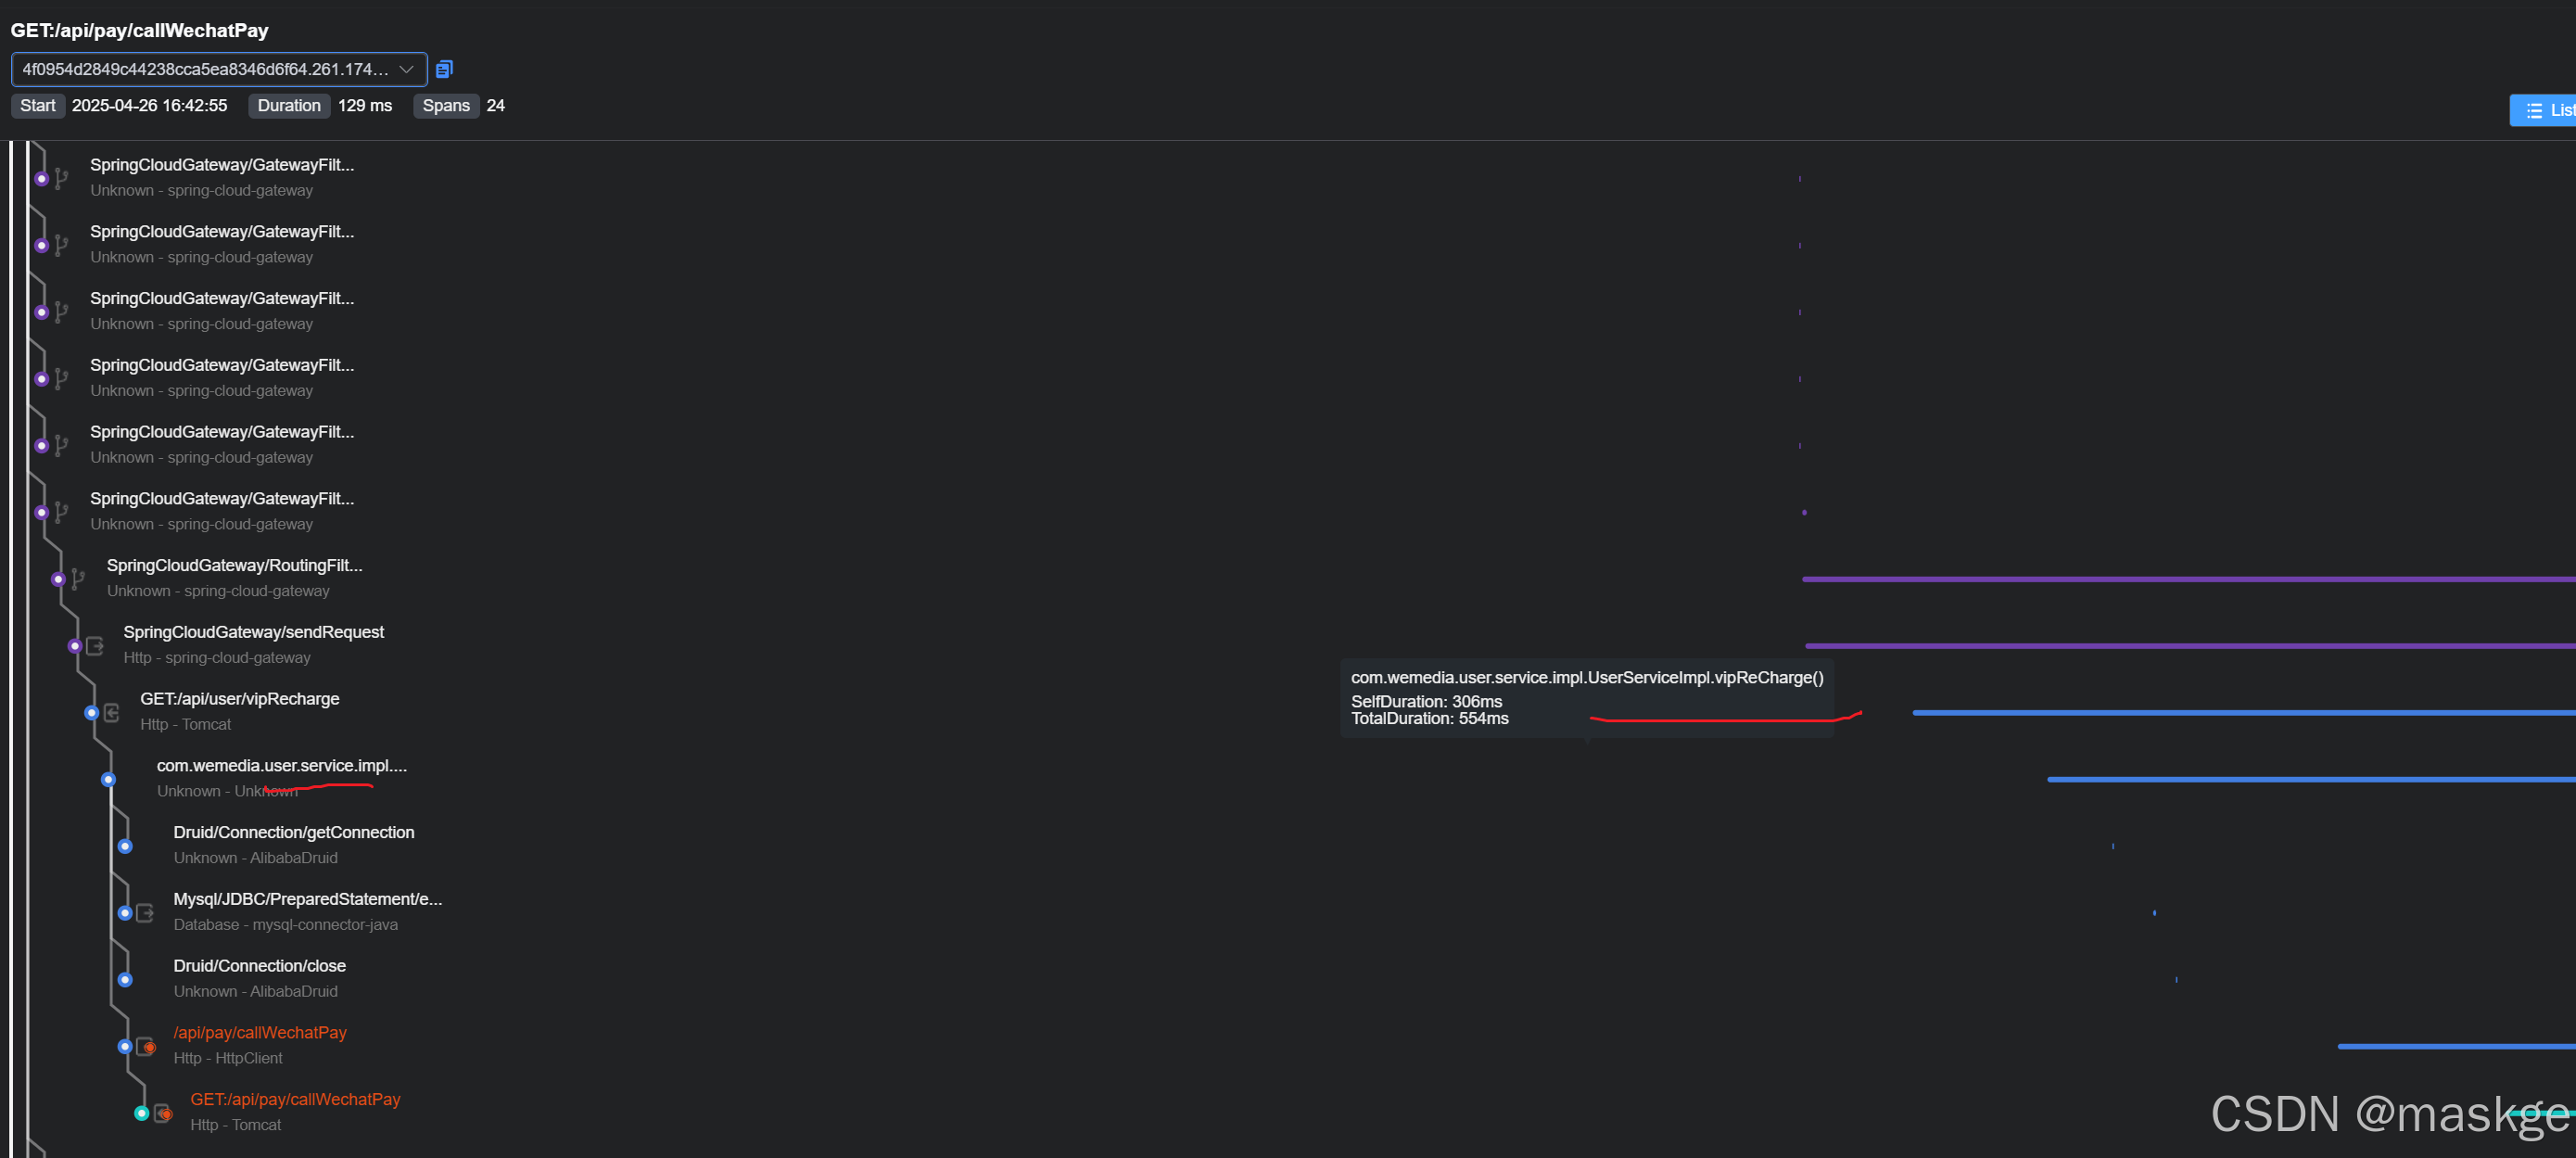
Task: Toggle the teal GET:/api/pay/callWechatPay node circle
Action: pos(142,1114)
